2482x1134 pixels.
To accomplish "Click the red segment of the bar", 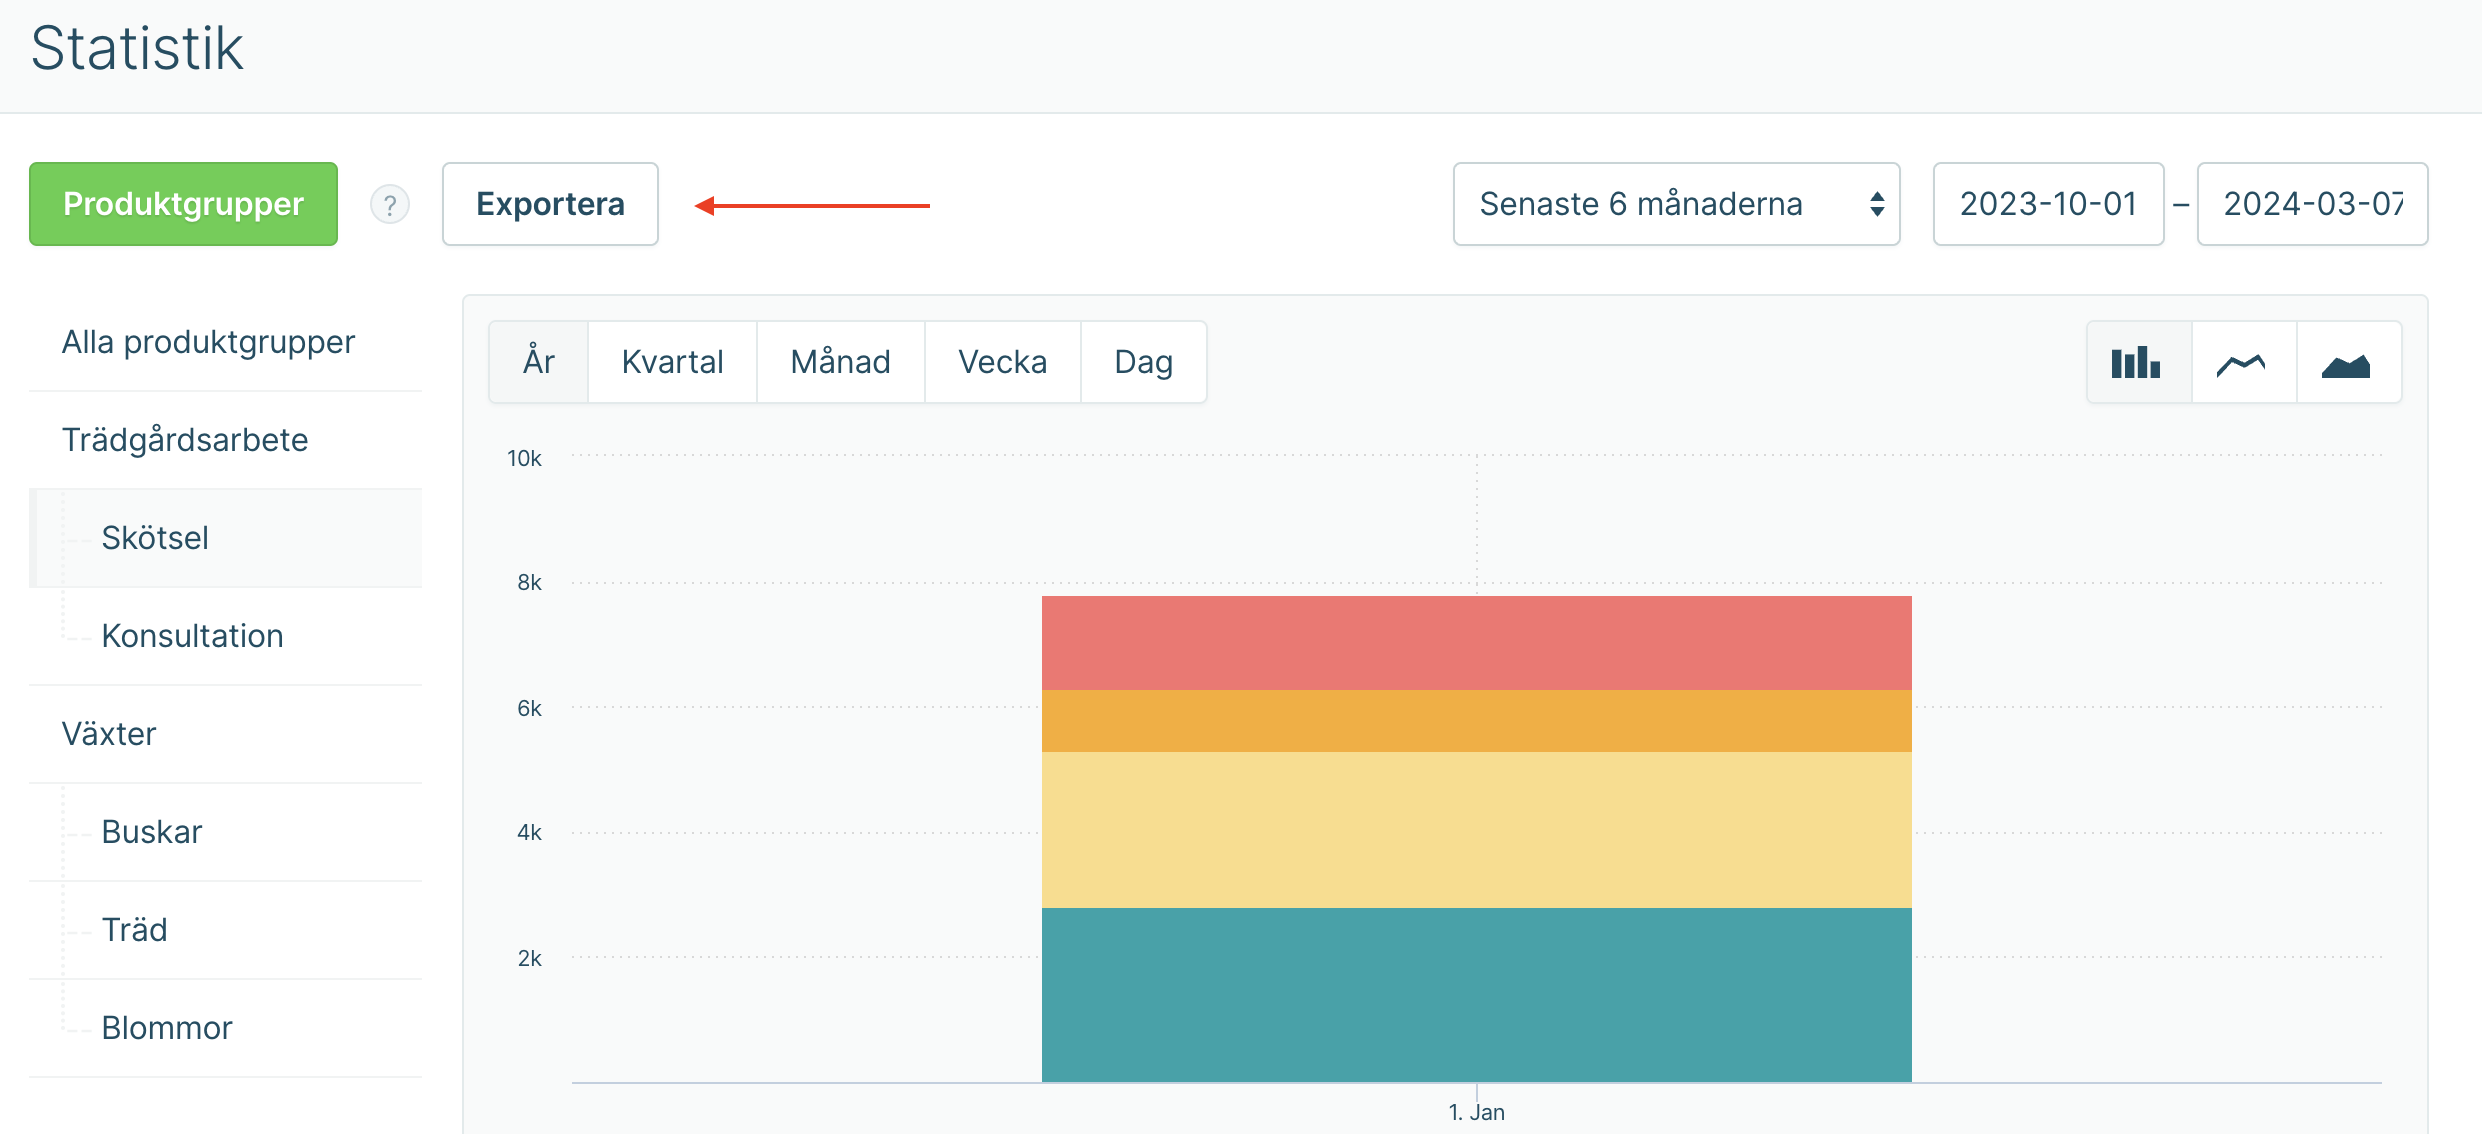I will pyautogui.click(x=1476, y=643).
